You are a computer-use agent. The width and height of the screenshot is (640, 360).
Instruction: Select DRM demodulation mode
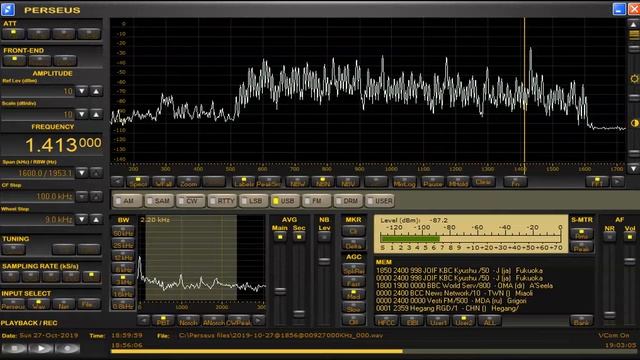pyautogui.click(x=348, y=201)
